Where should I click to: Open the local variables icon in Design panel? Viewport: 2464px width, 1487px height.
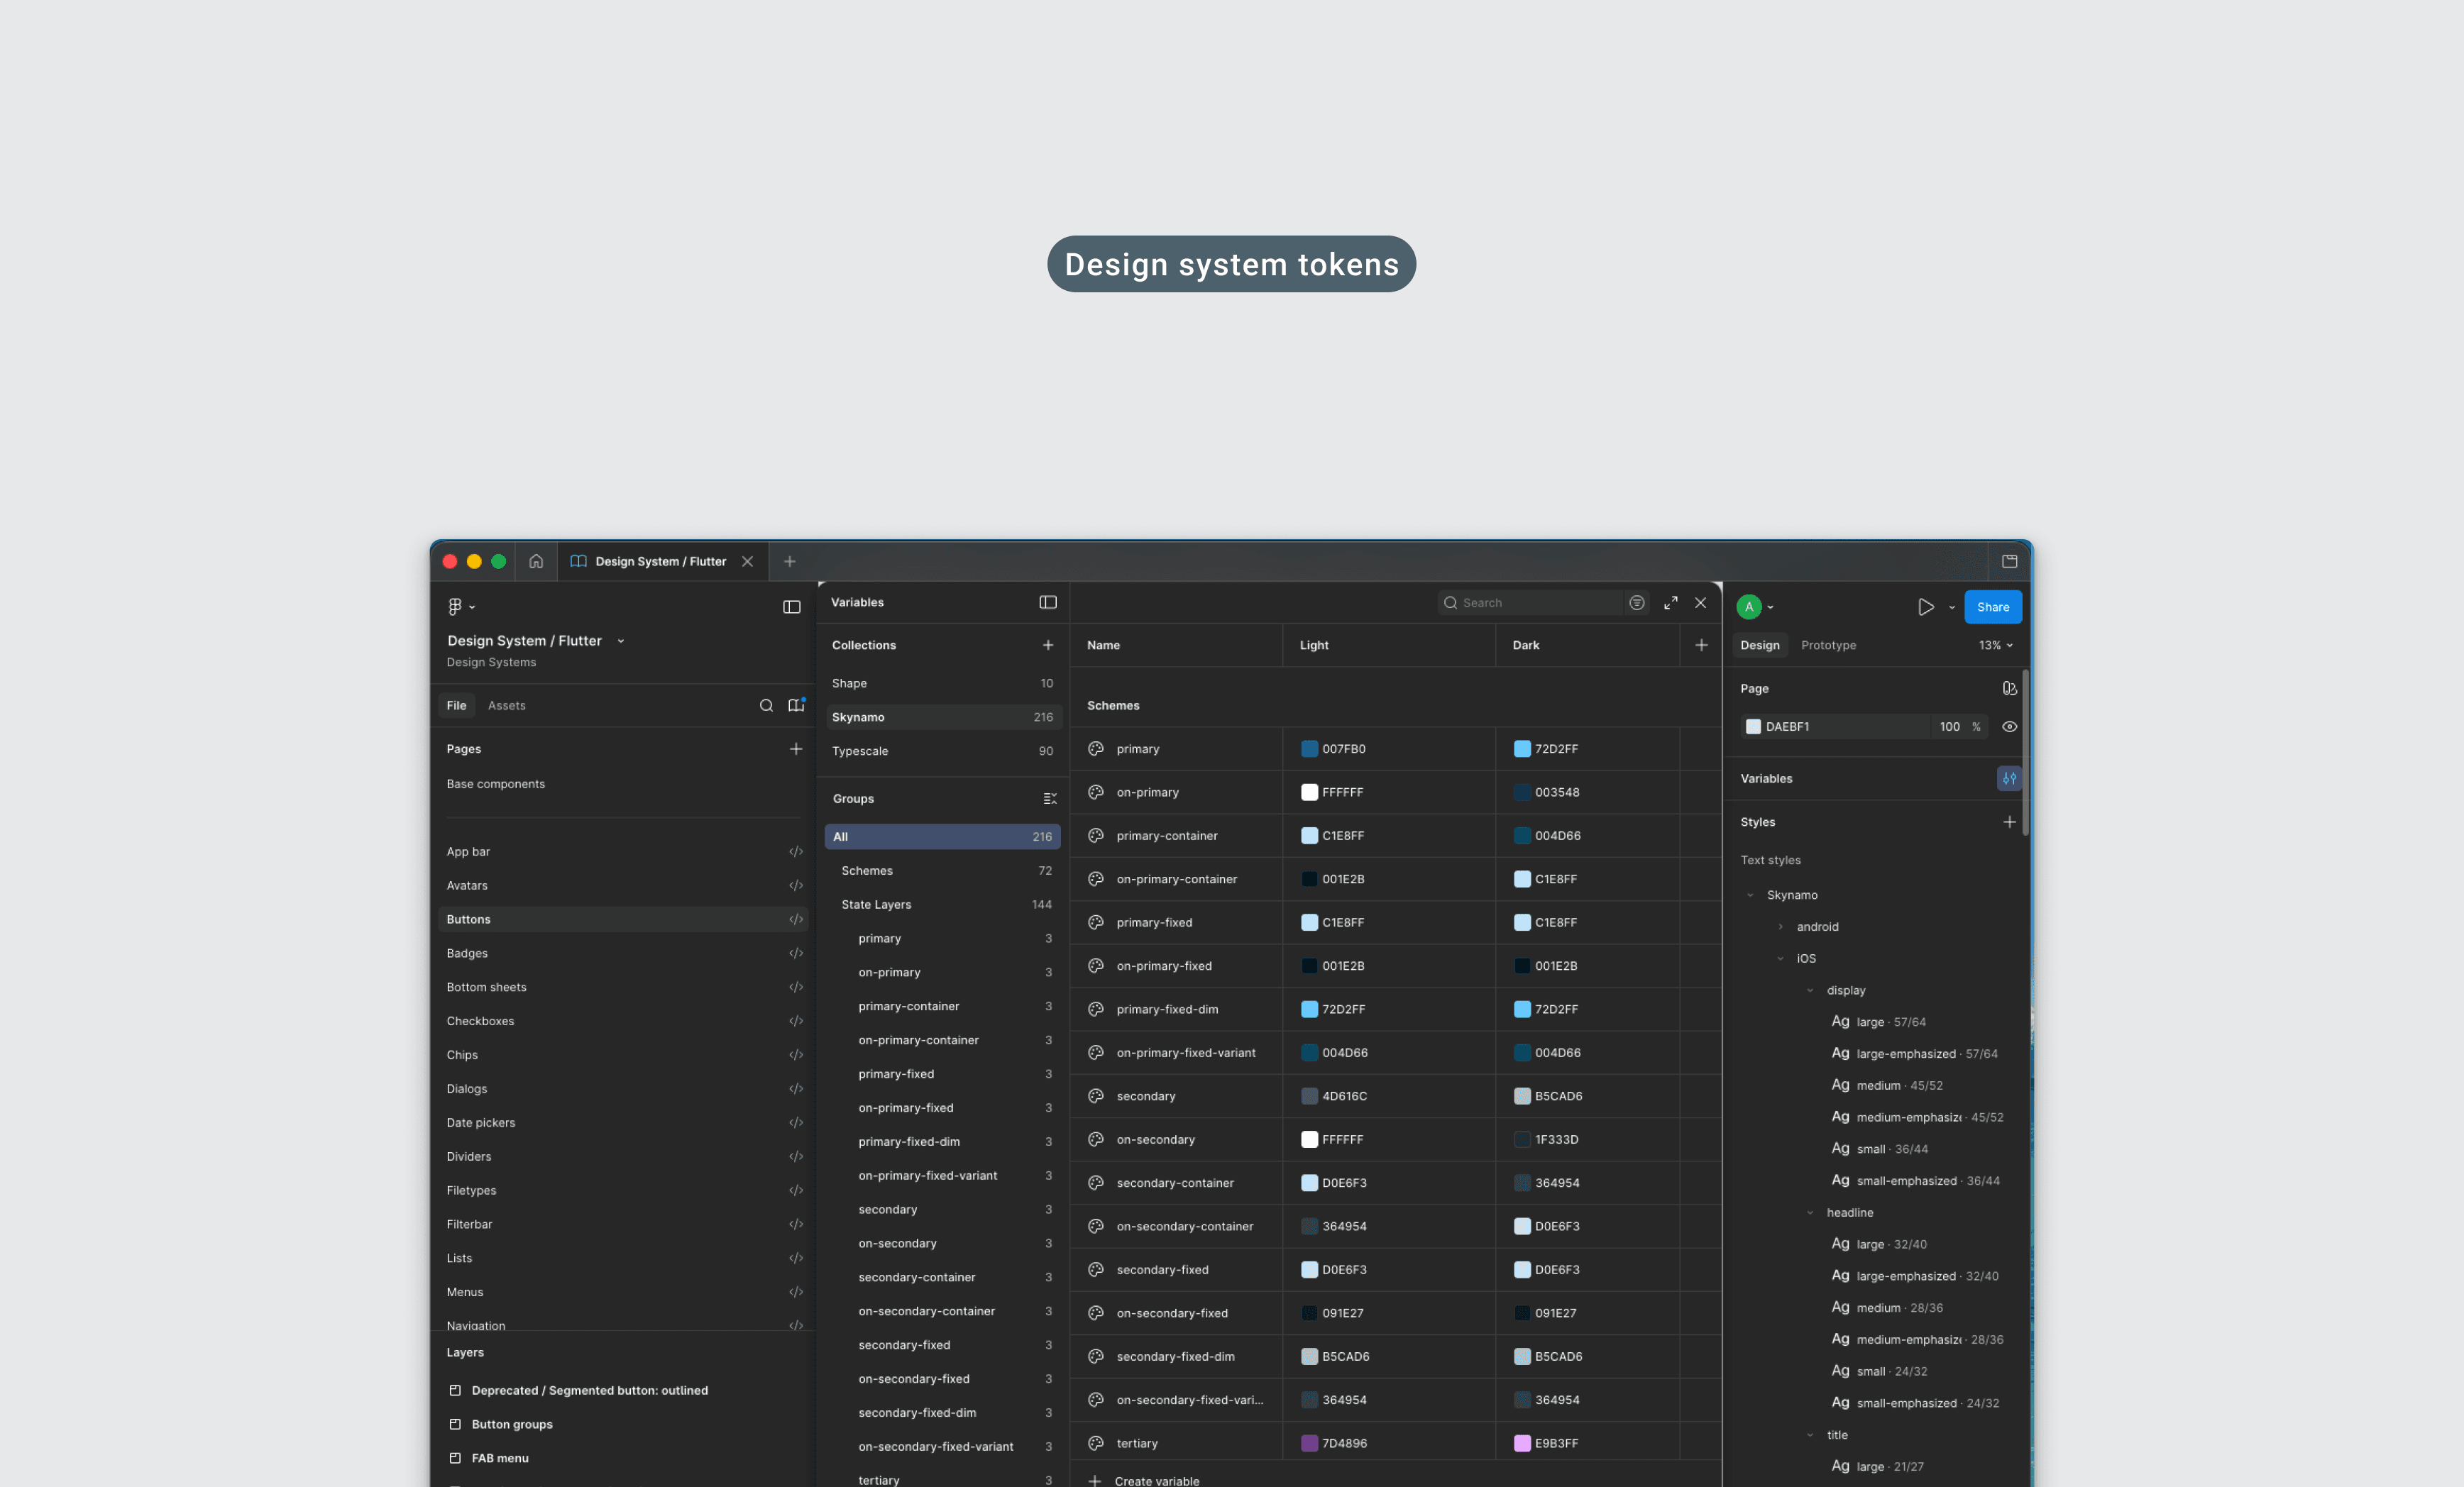tap(2009, 778)
